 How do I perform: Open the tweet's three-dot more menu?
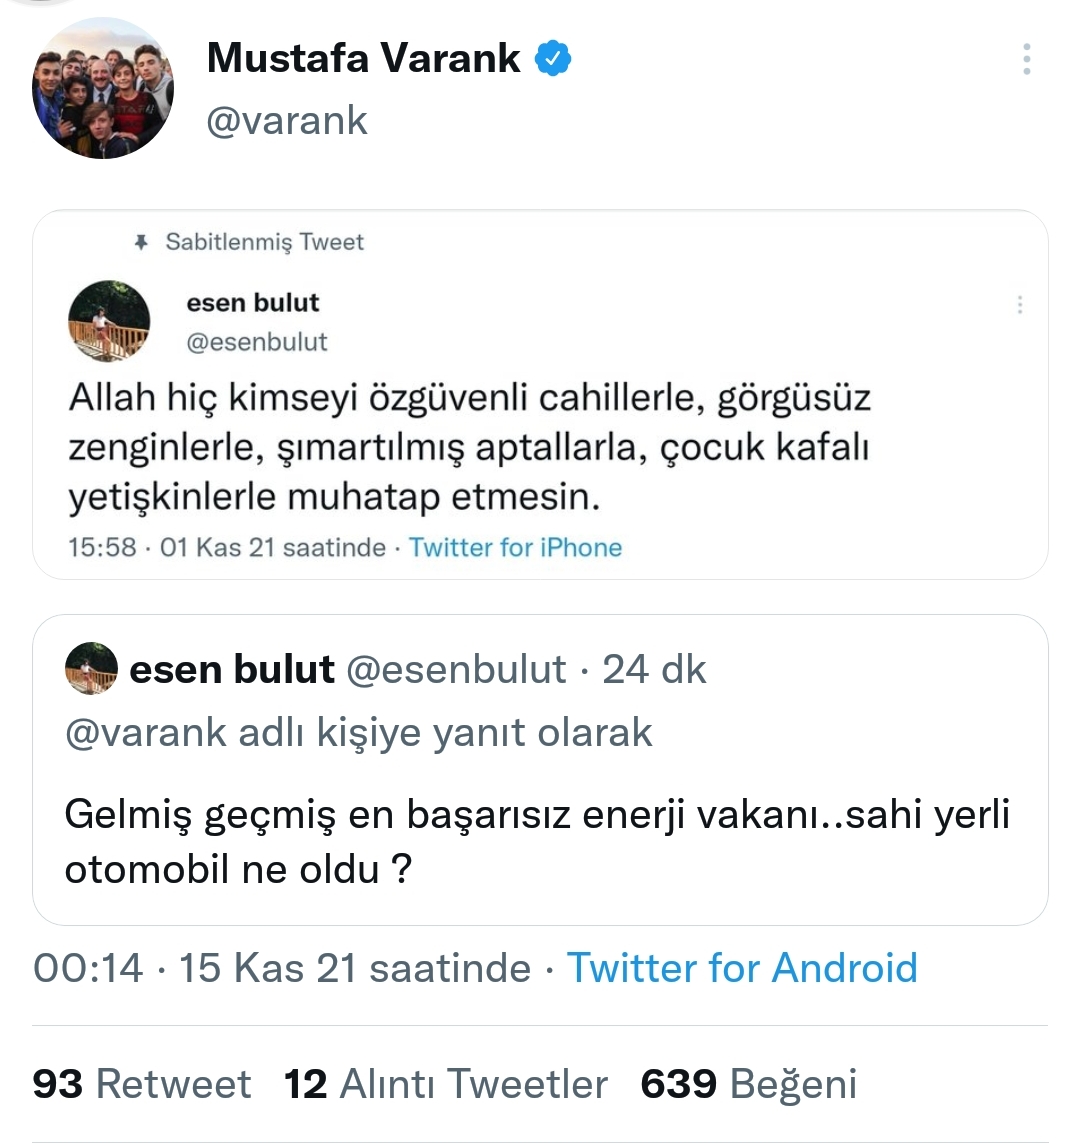[1026, 60]
